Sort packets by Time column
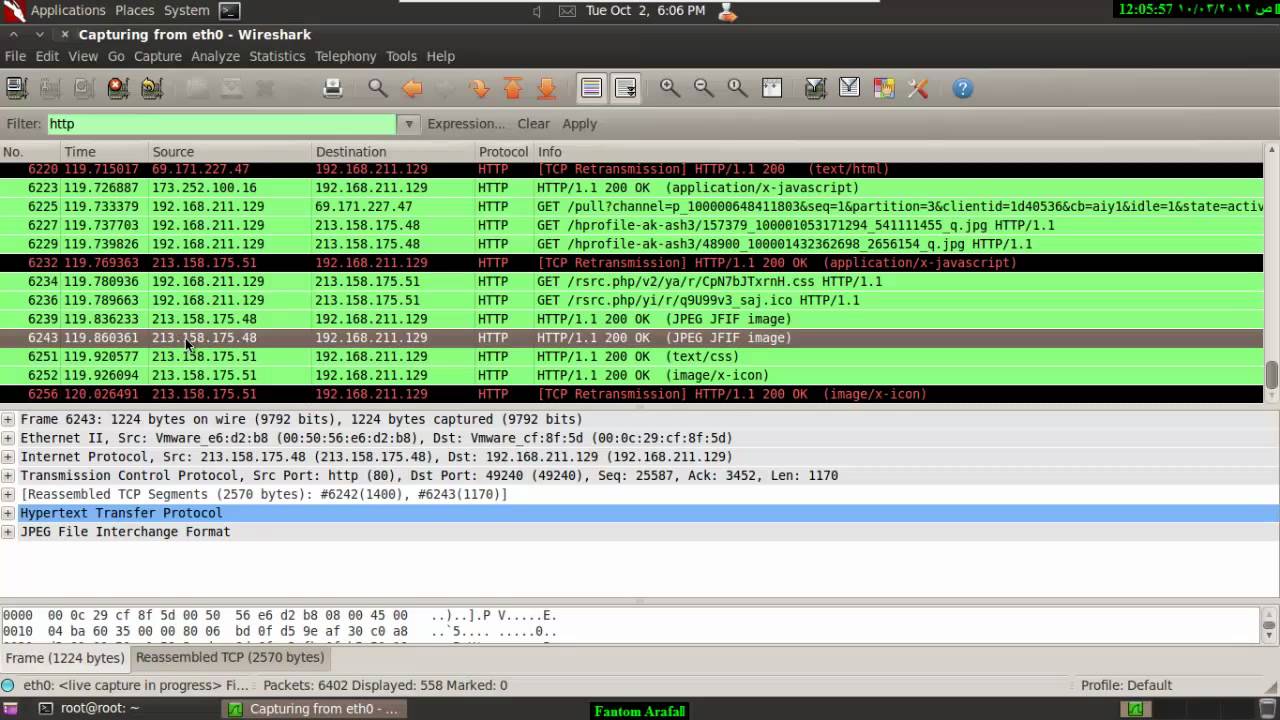The height and width of the screenshot is (720, 1280). point(105,152)
